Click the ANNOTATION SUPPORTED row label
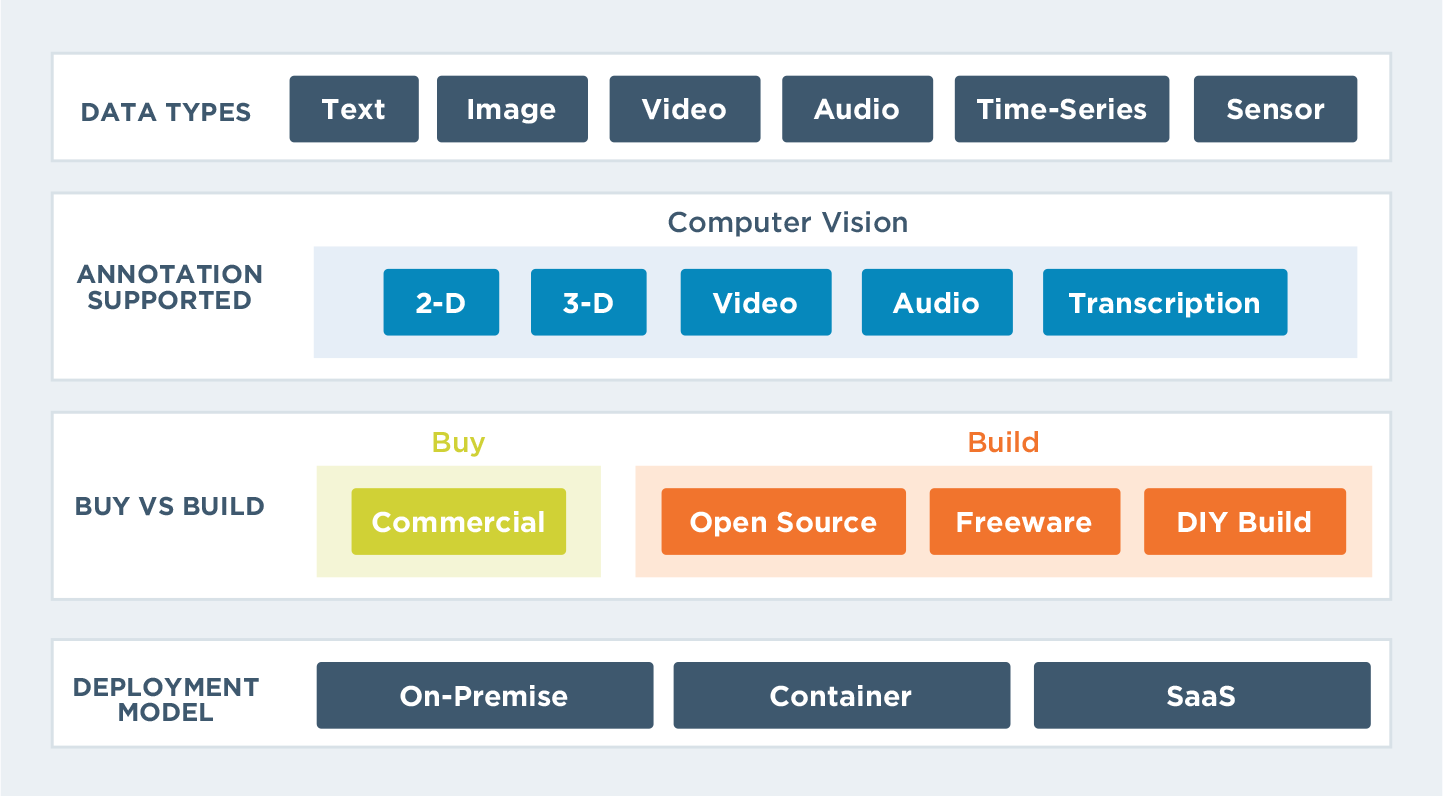This screenshot has width=1443, height=796. (x=170, y=287)
